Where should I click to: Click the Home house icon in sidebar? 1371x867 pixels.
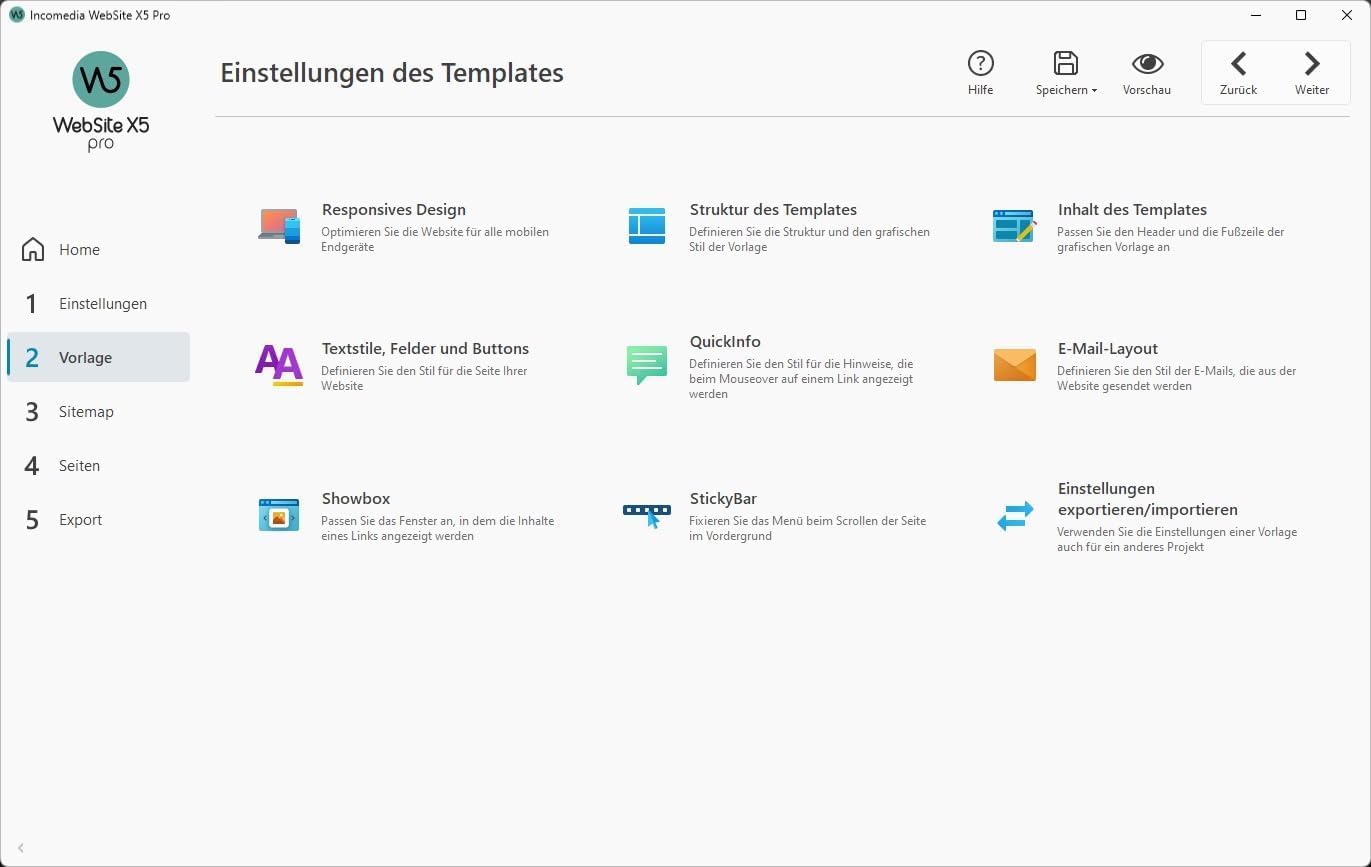pos(33,249)
